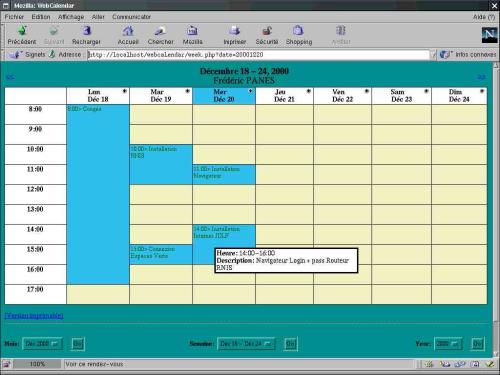Image resolution: width=500 pixels, height=375 pixels.
Task: Click the Netscape N logo icon
Action: 489,35
